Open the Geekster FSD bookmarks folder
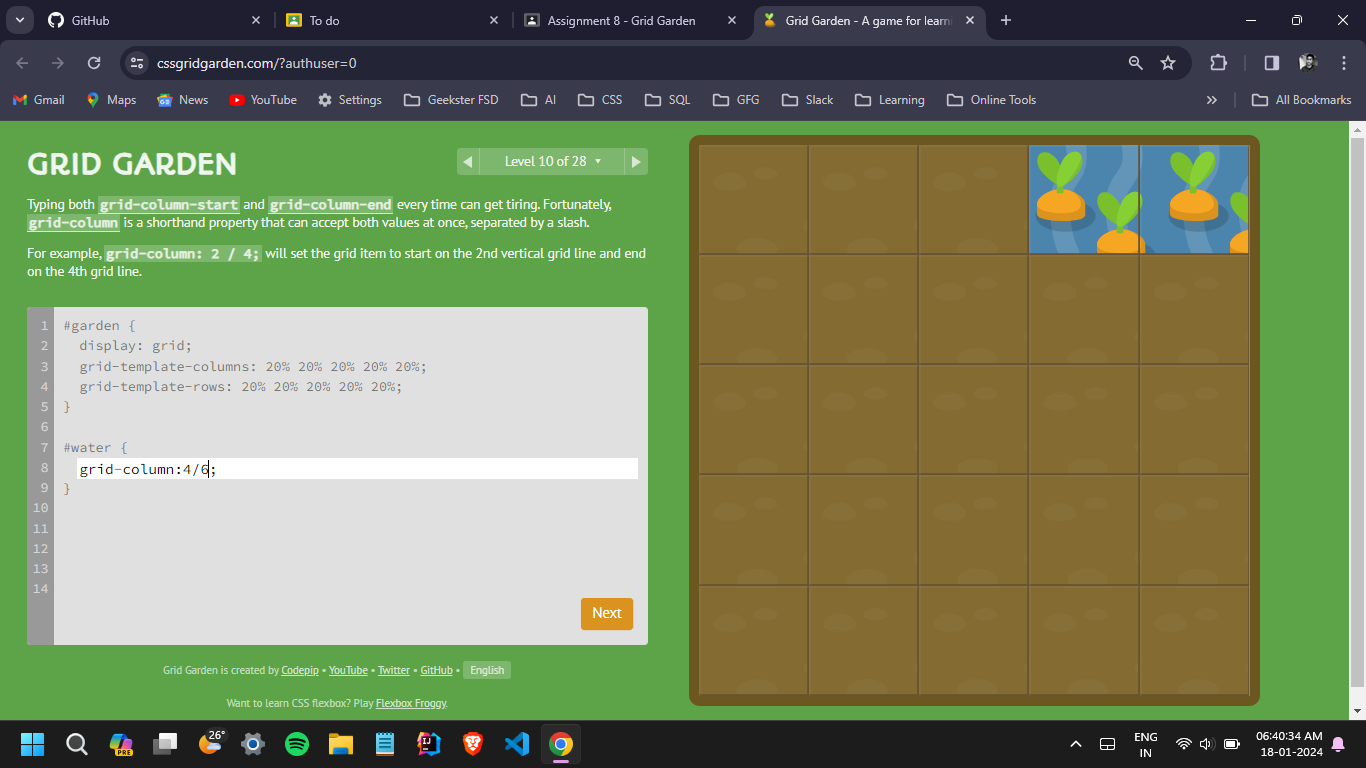Image resolution: width=1366 pixels, height=768 pixels. pos(450,100)
